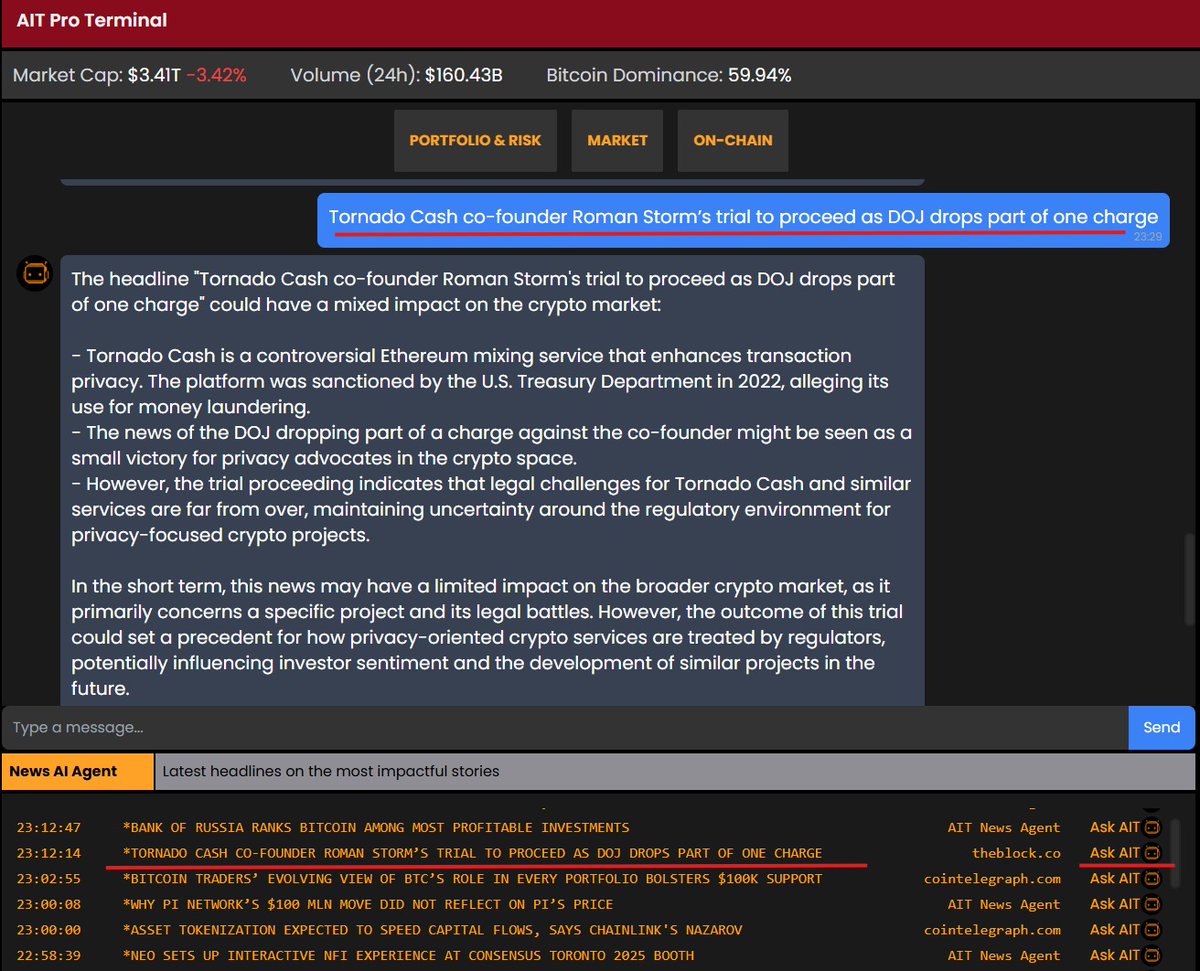Ask AIT robot icon for NEO headline
1200x971 pixels.
coord(1152,955)
